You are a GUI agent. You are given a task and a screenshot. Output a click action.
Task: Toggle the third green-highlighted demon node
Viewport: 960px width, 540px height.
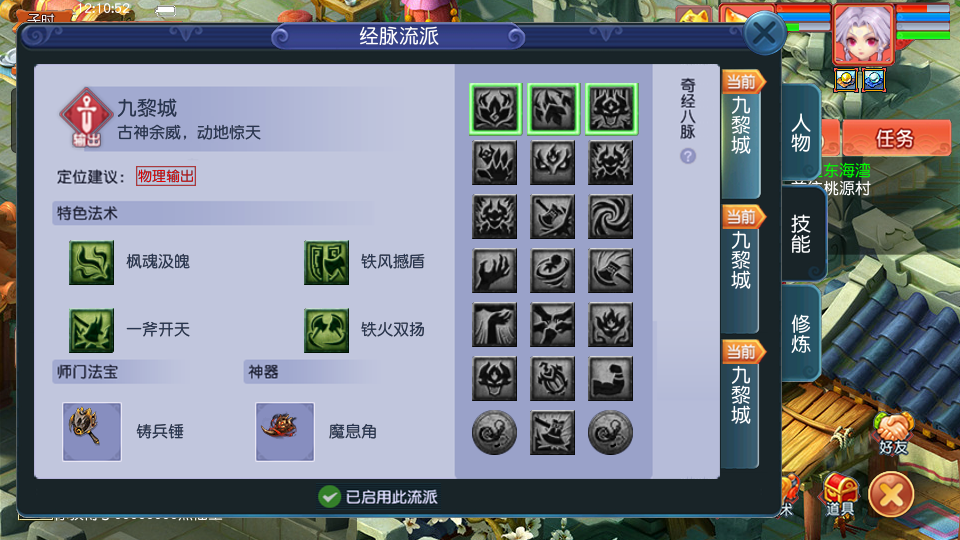(612, 109)
